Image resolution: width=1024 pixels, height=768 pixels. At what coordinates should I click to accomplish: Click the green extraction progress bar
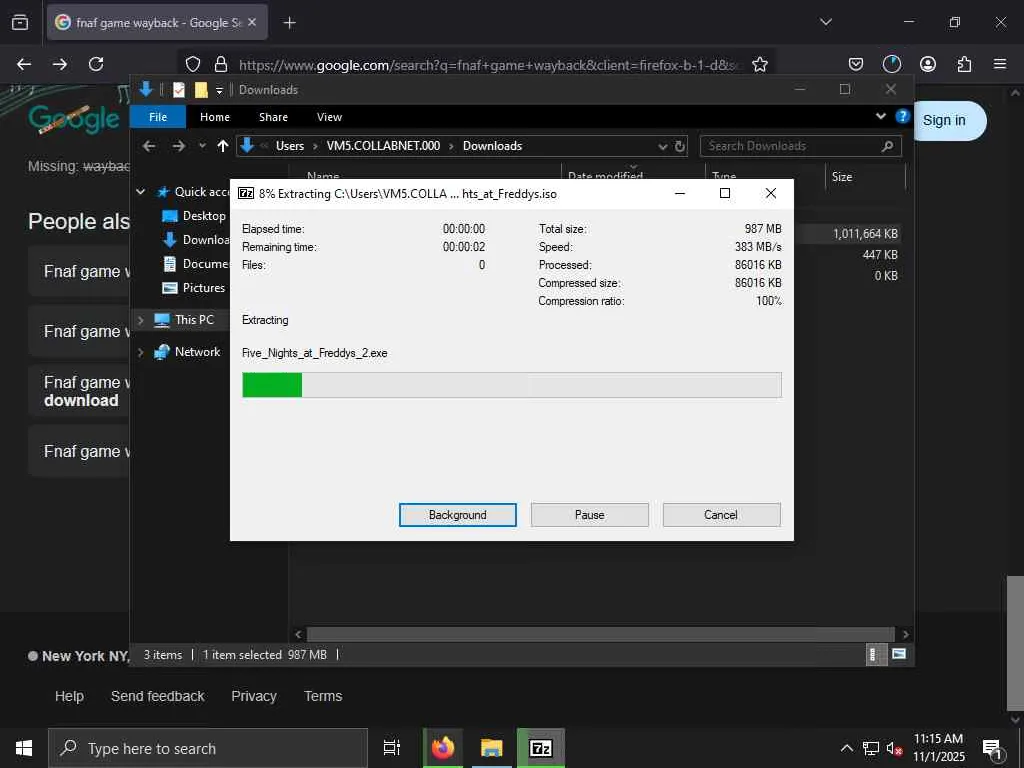(511, 385)
